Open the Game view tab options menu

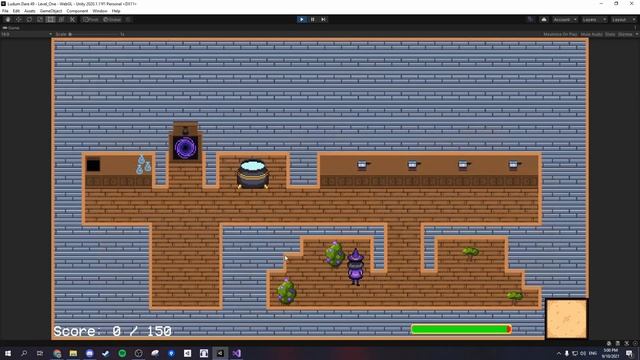tap(636, 28)
